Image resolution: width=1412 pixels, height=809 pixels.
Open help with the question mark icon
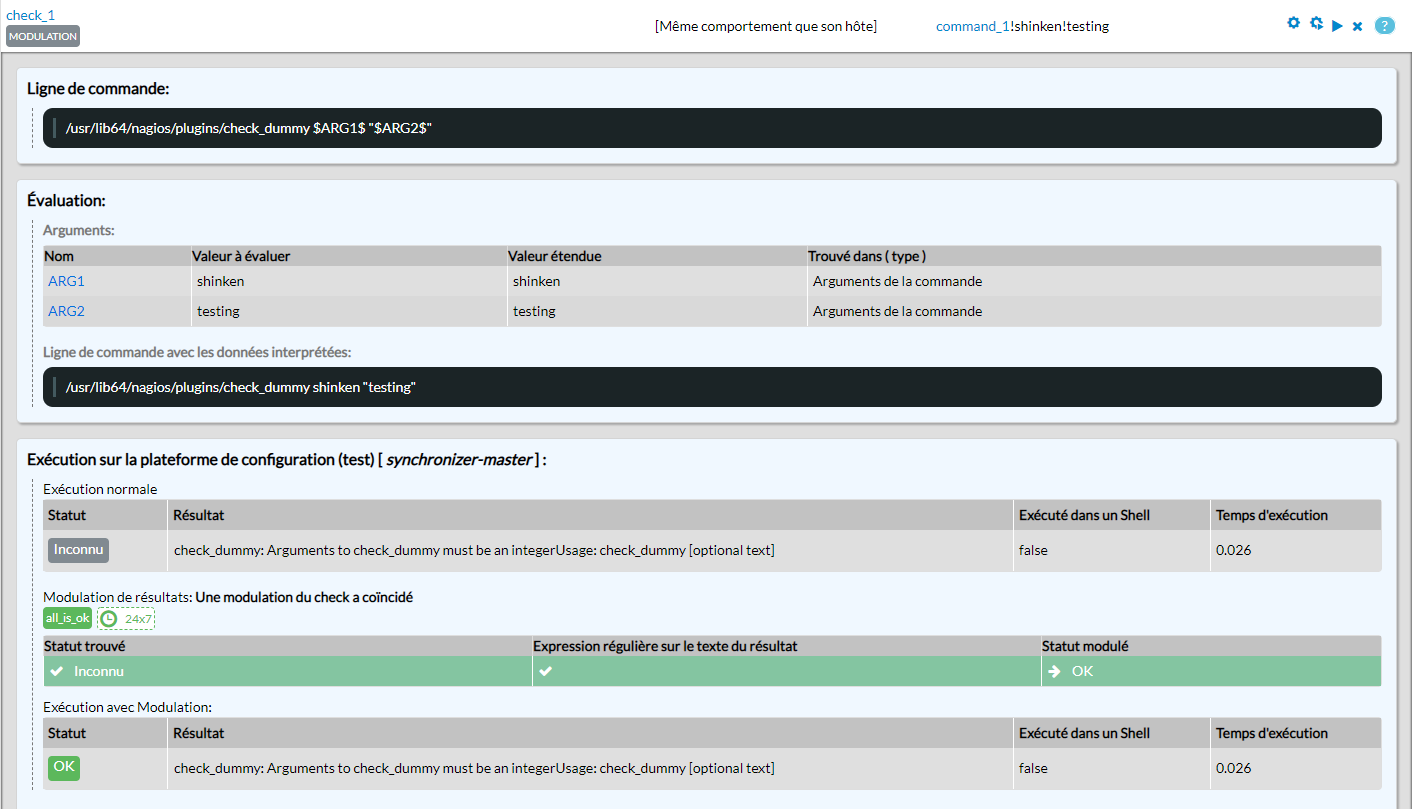(1384, 26)
